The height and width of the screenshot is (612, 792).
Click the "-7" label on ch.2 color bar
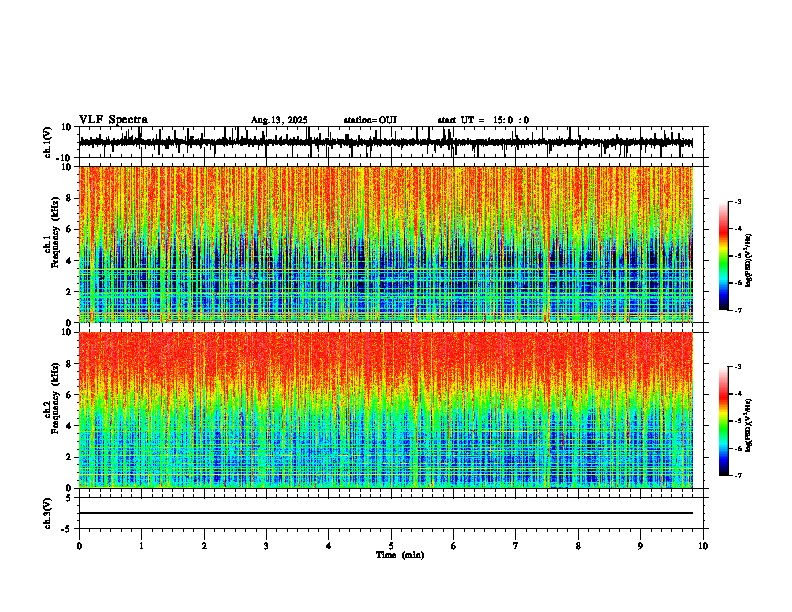737,475
